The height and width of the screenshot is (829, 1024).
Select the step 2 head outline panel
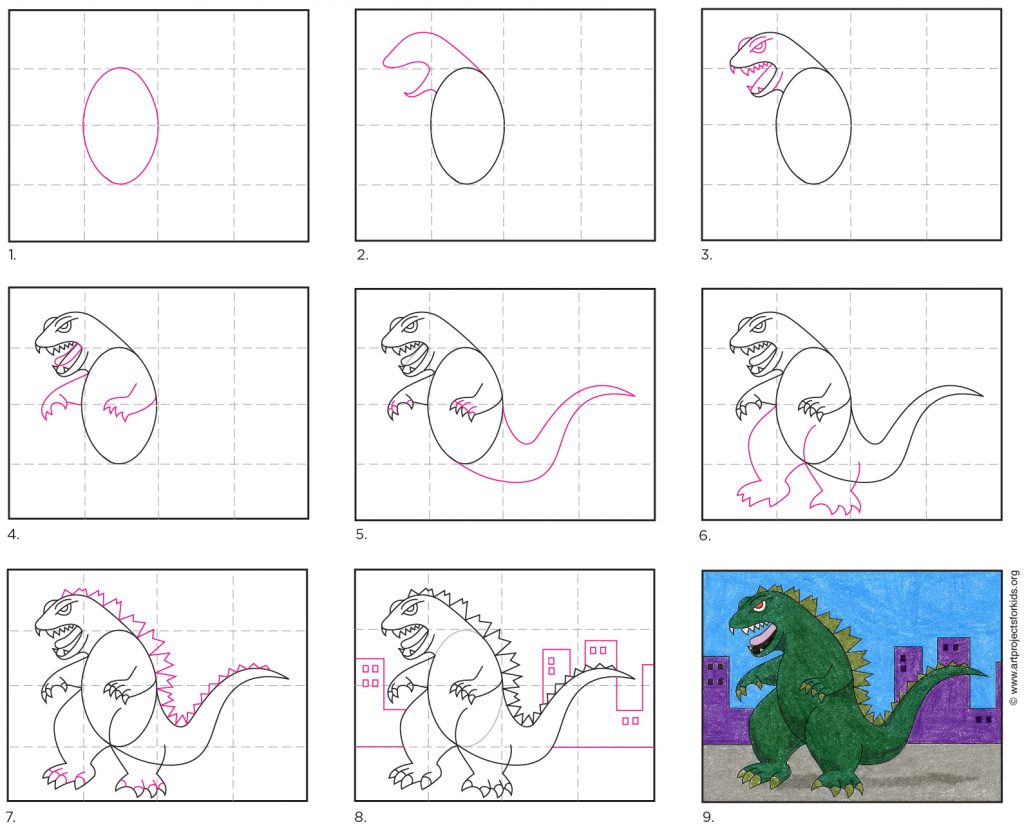505,125
